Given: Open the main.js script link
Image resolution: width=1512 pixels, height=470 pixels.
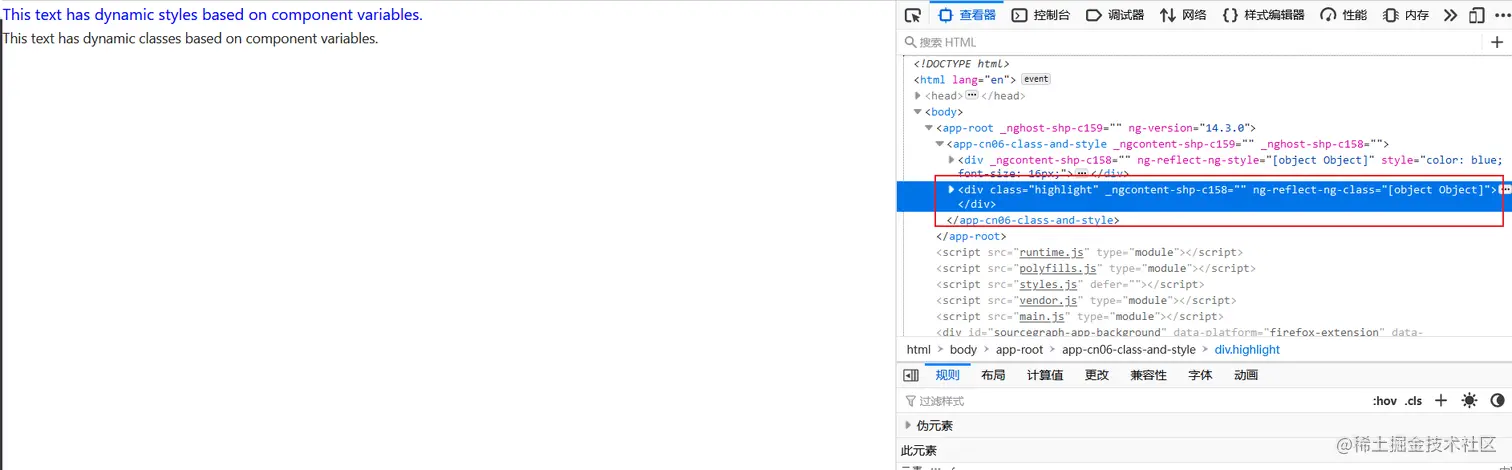Looking at the screenshot, I should pos(1041,317).
